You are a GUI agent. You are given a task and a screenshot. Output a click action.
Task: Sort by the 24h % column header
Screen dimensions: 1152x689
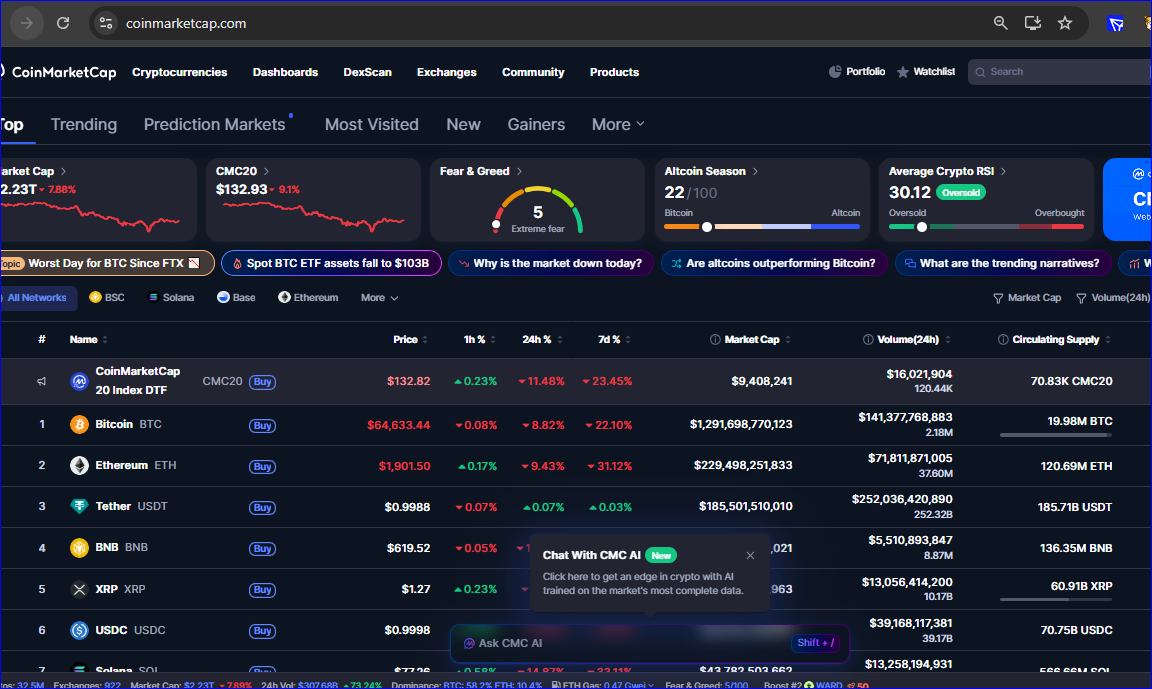542,339
